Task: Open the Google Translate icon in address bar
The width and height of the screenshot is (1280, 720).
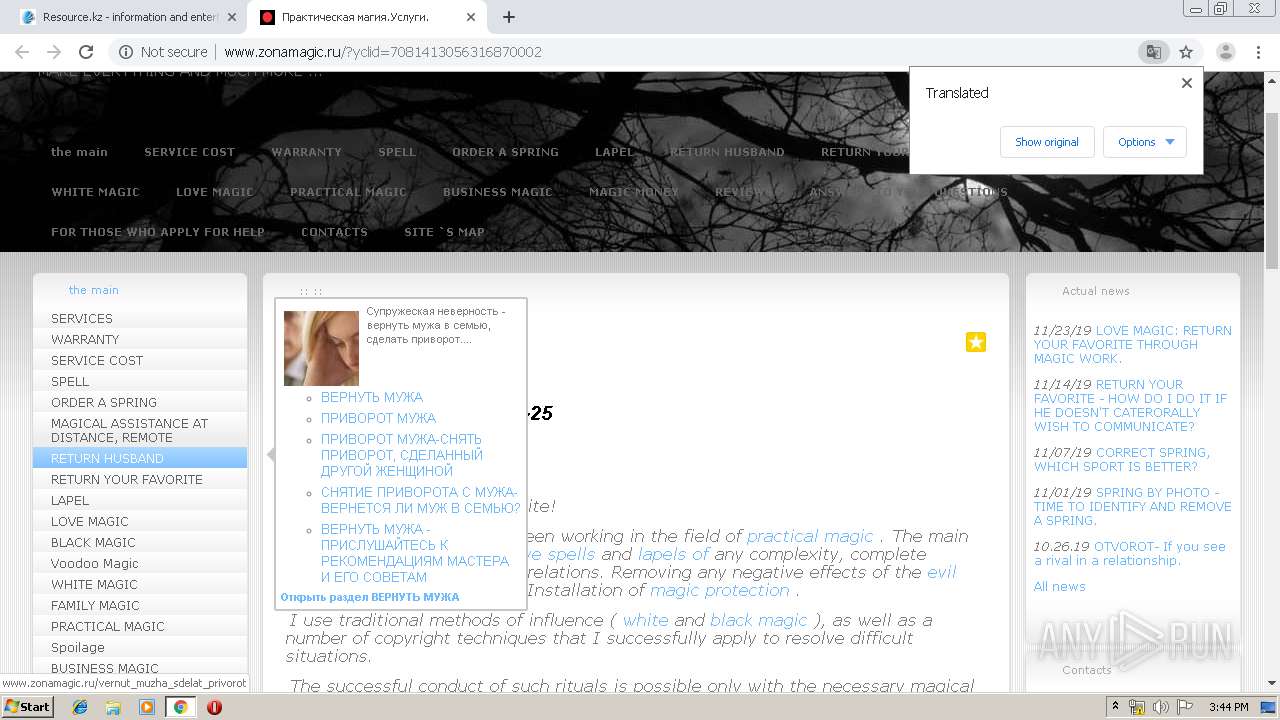Action: coord(1153,52)
